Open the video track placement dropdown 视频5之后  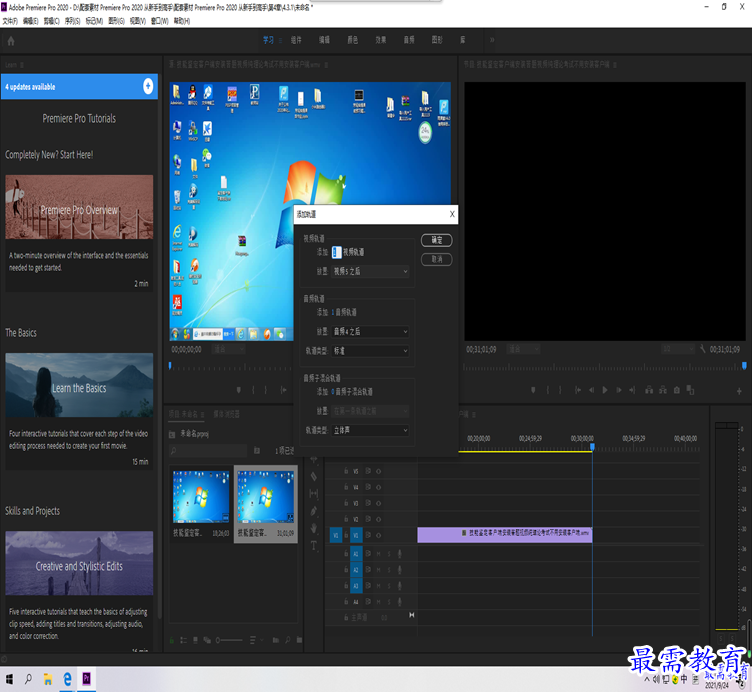click(370, 271)
